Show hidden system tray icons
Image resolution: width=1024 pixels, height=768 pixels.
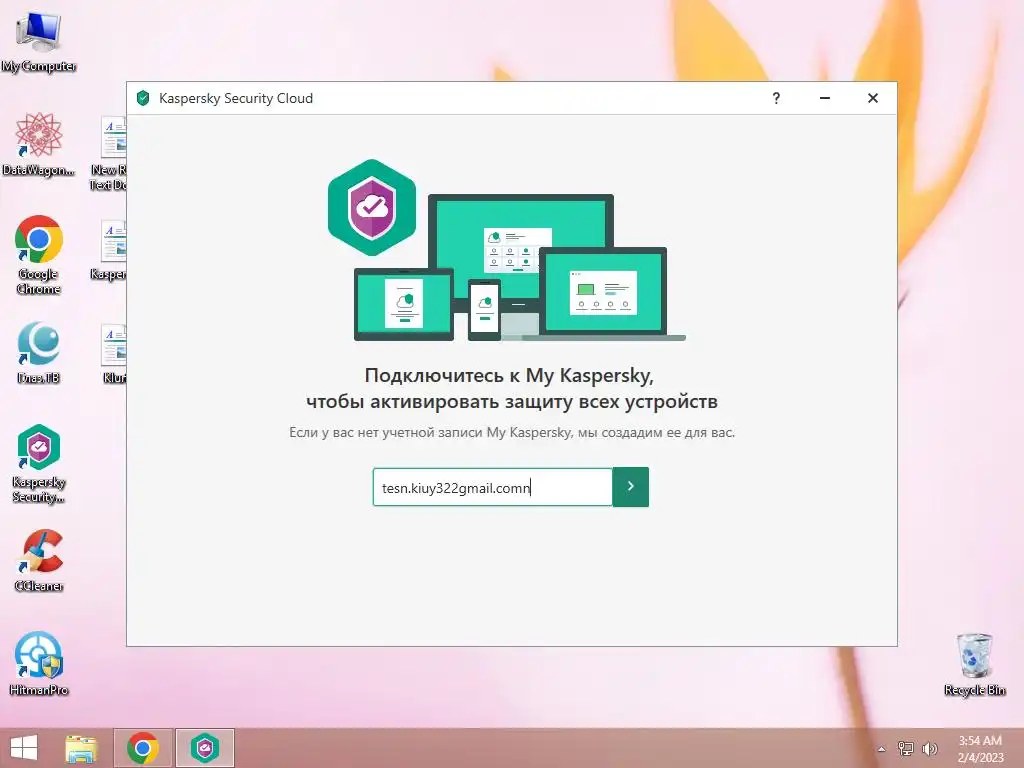[x=882, y=748]
